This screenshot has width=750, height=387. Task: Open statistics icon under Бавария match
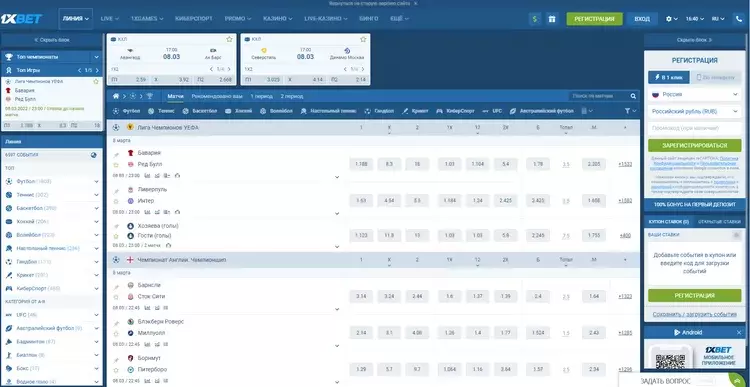pos(147,176)
